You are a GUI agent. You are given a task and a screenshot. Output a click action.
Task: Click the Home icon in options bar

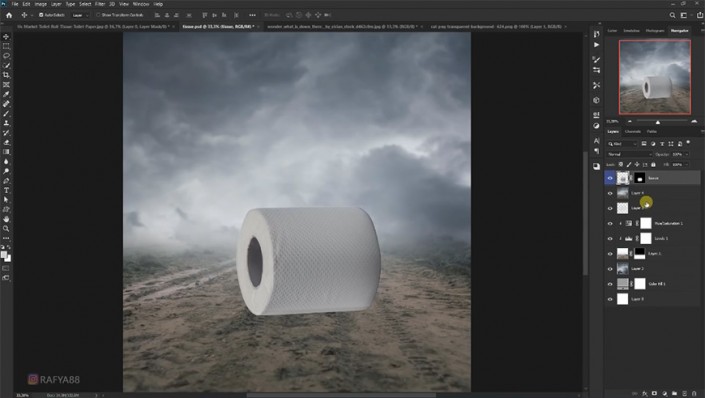(x=9, y=15)
